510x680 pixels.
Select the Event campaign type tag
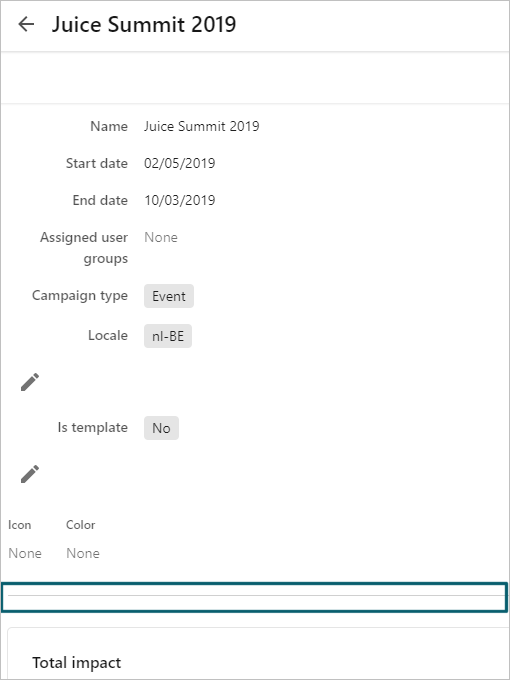[169, 296]
